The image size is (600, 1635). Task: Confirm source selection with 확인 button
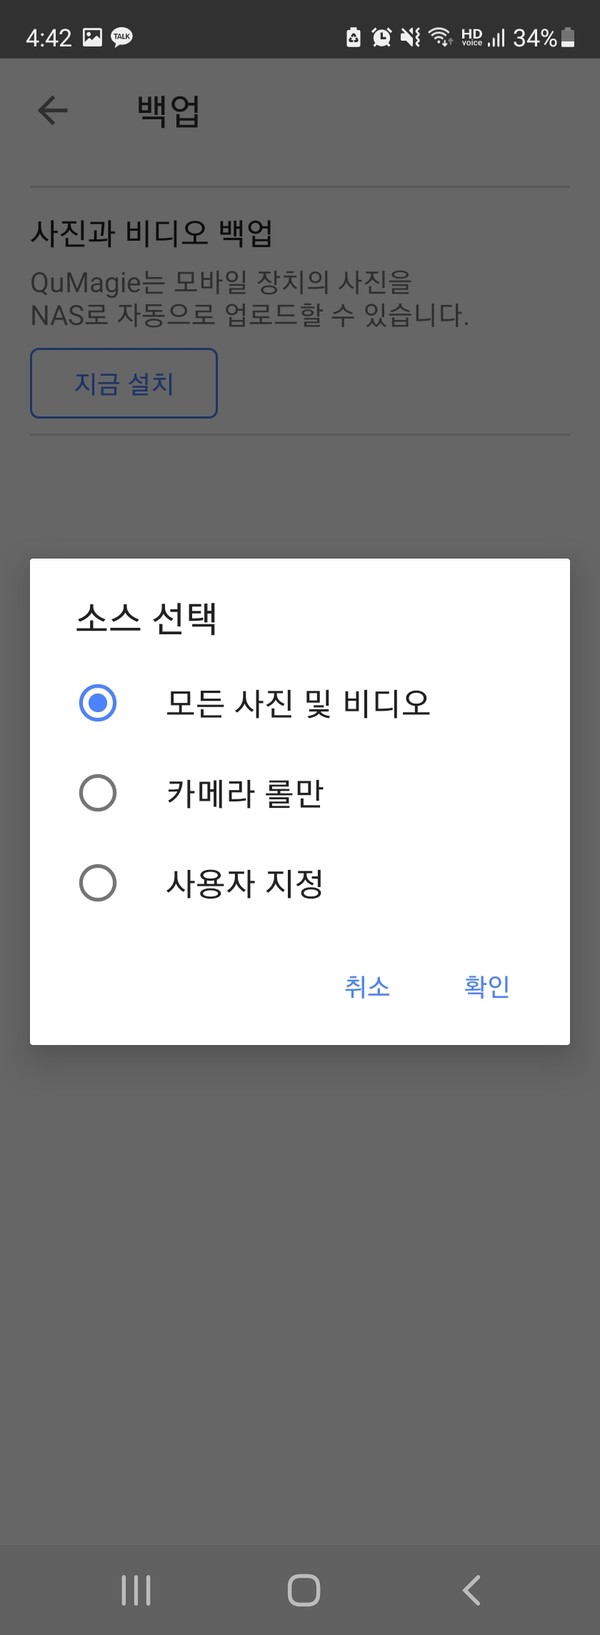click(487, 986)
